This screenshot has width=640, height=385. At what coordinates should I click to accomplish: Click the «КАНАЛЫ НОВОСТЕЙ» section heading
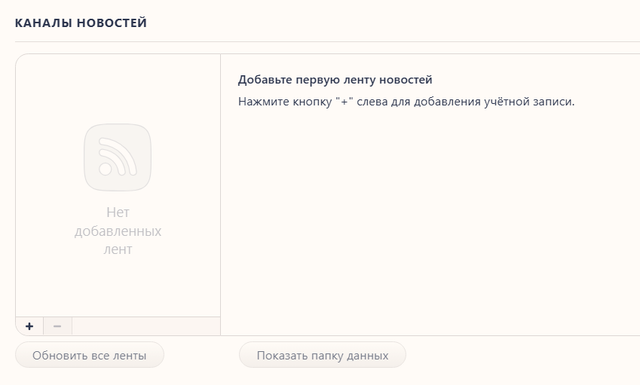[x=81, y=23]
